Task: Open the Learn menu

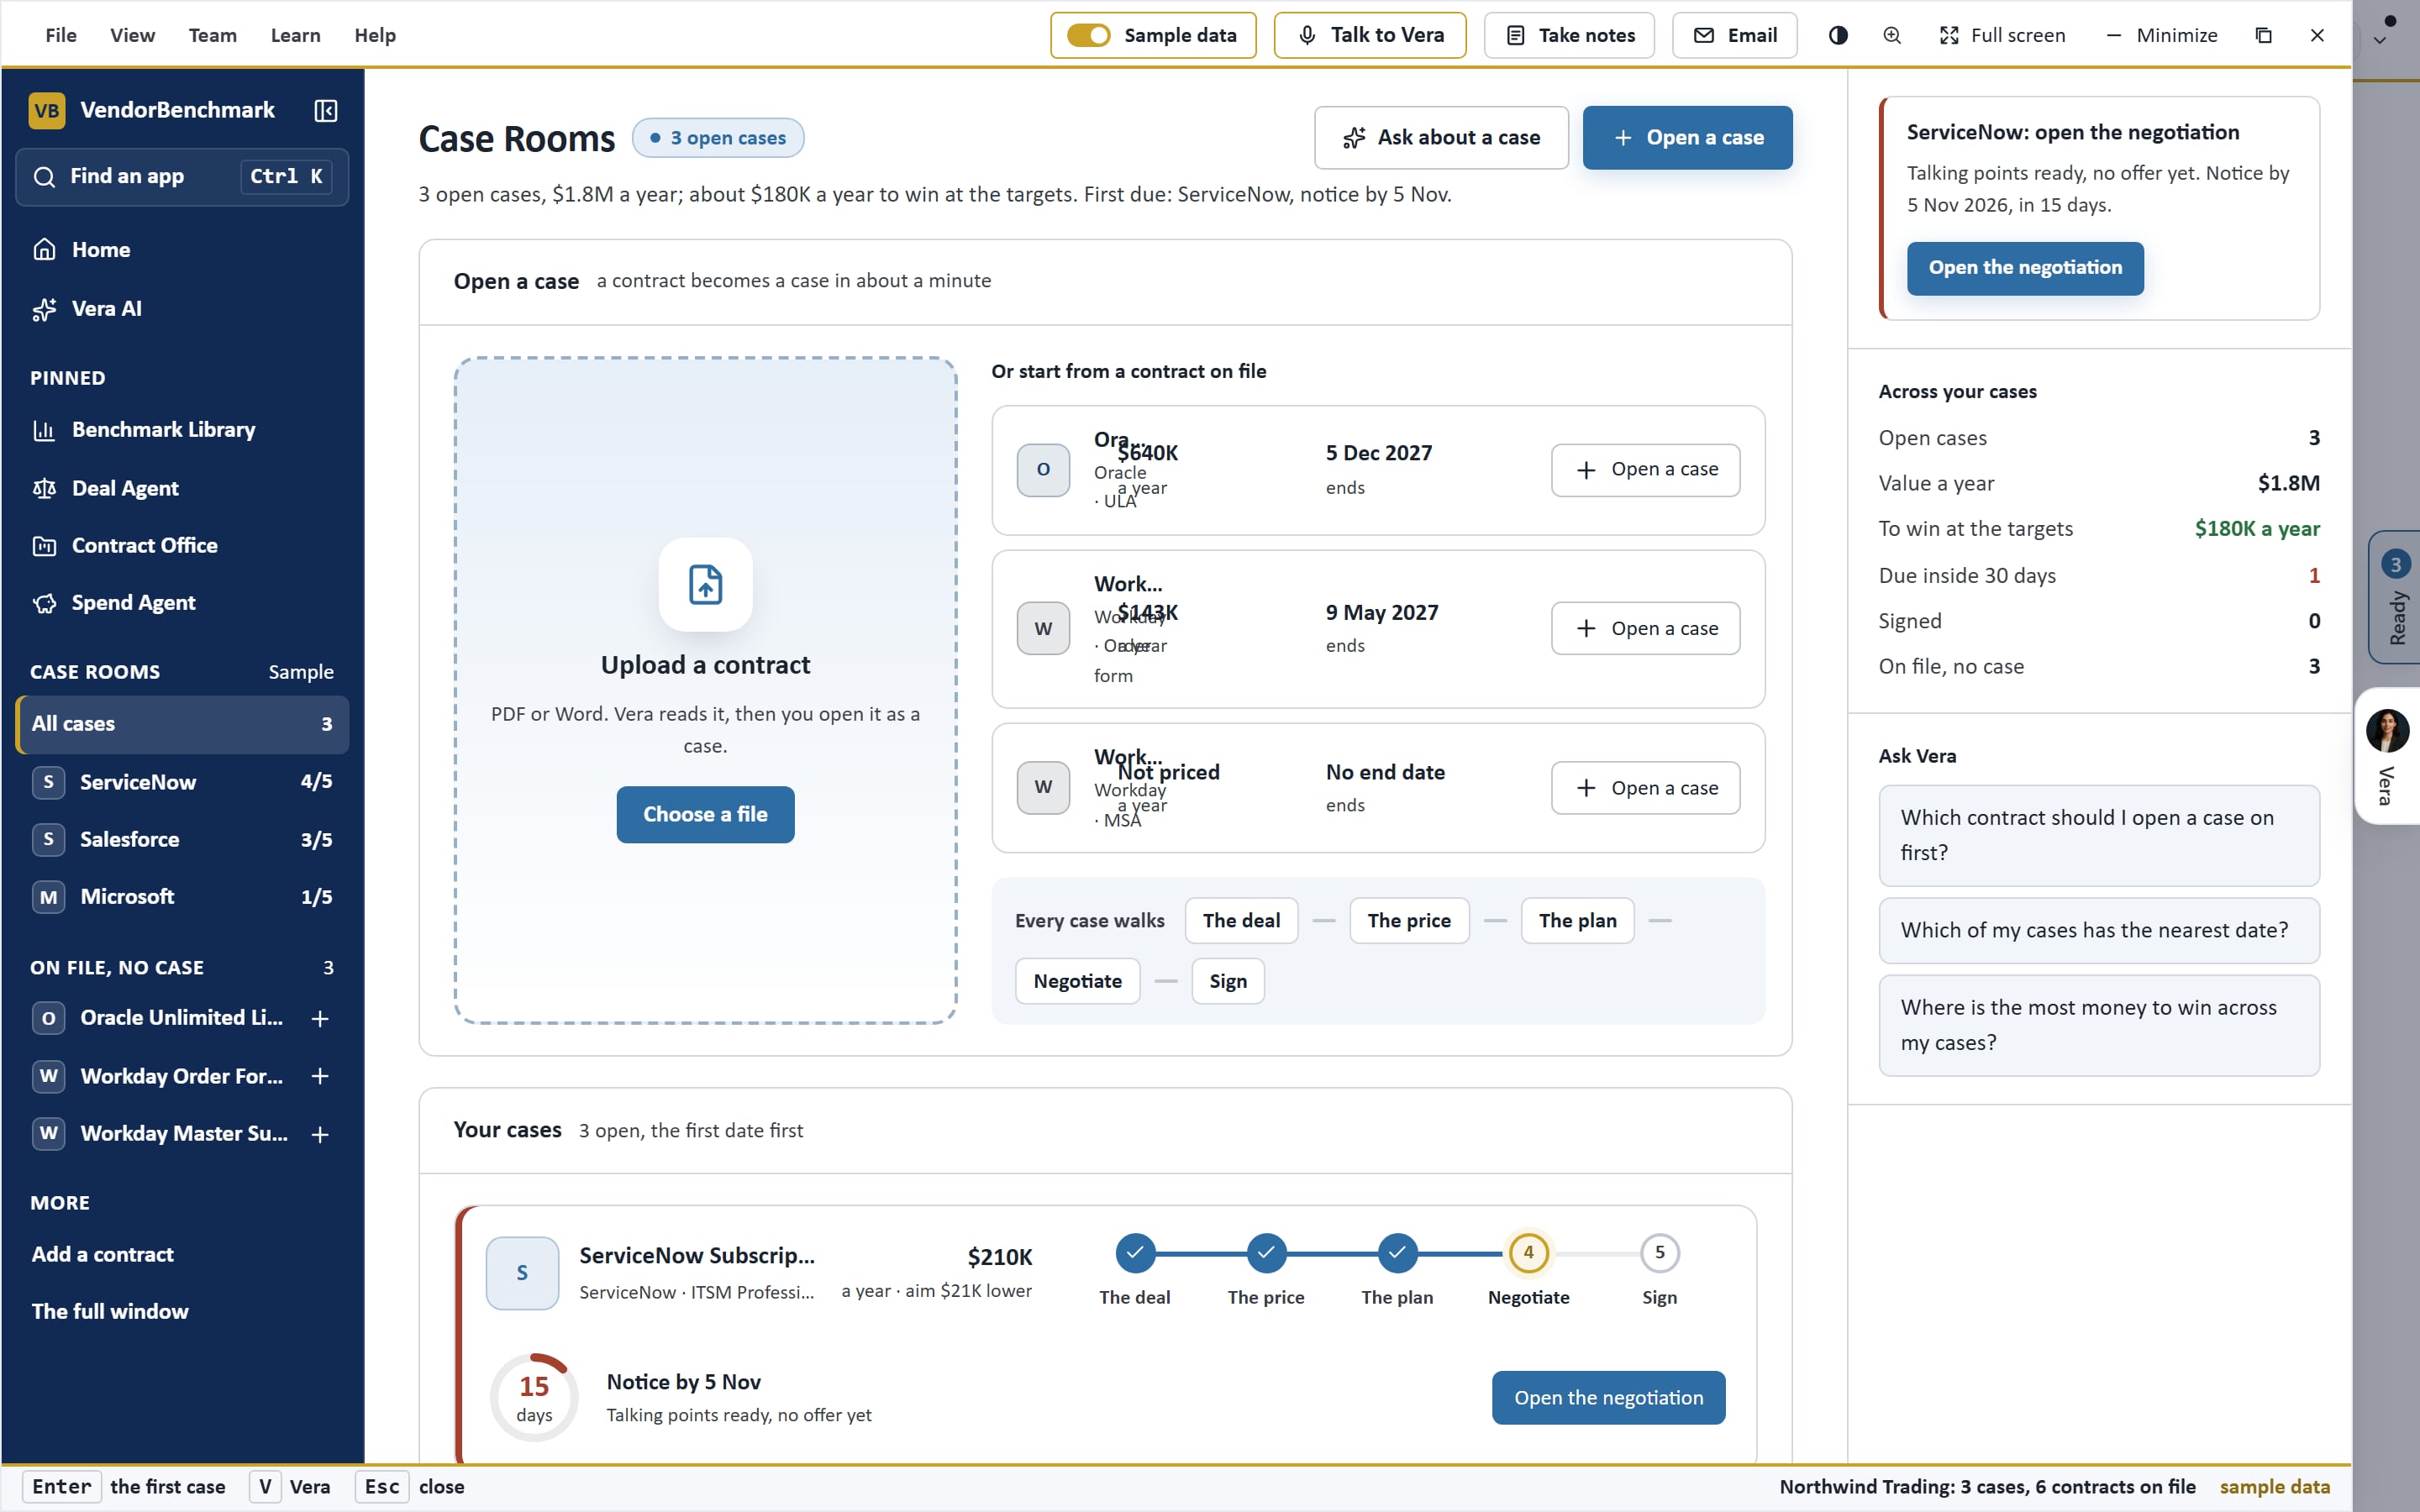Action: [x=295, y=35]
